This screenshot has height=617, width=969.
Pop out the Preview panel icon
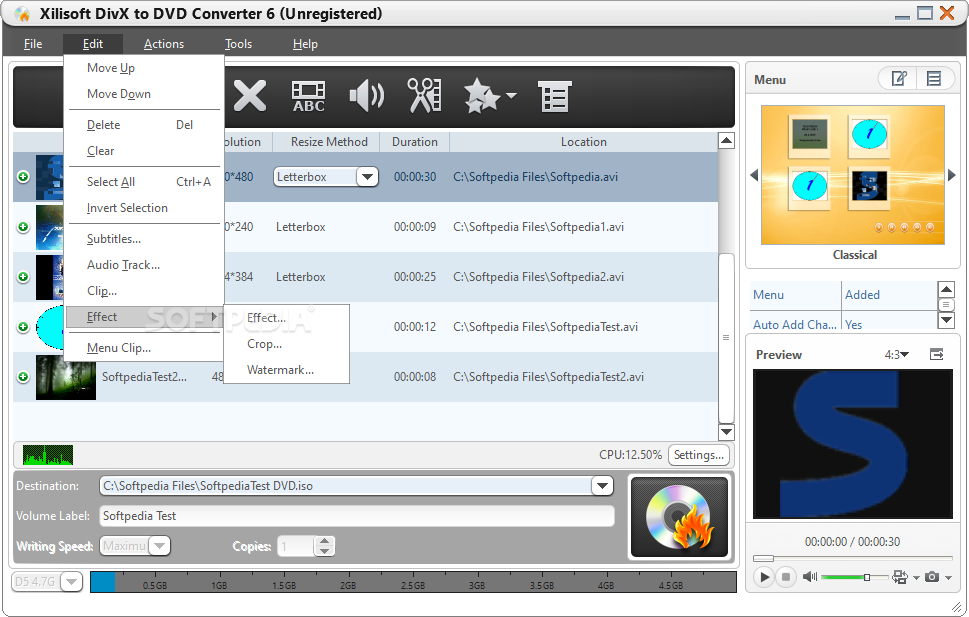click(937, 354)
